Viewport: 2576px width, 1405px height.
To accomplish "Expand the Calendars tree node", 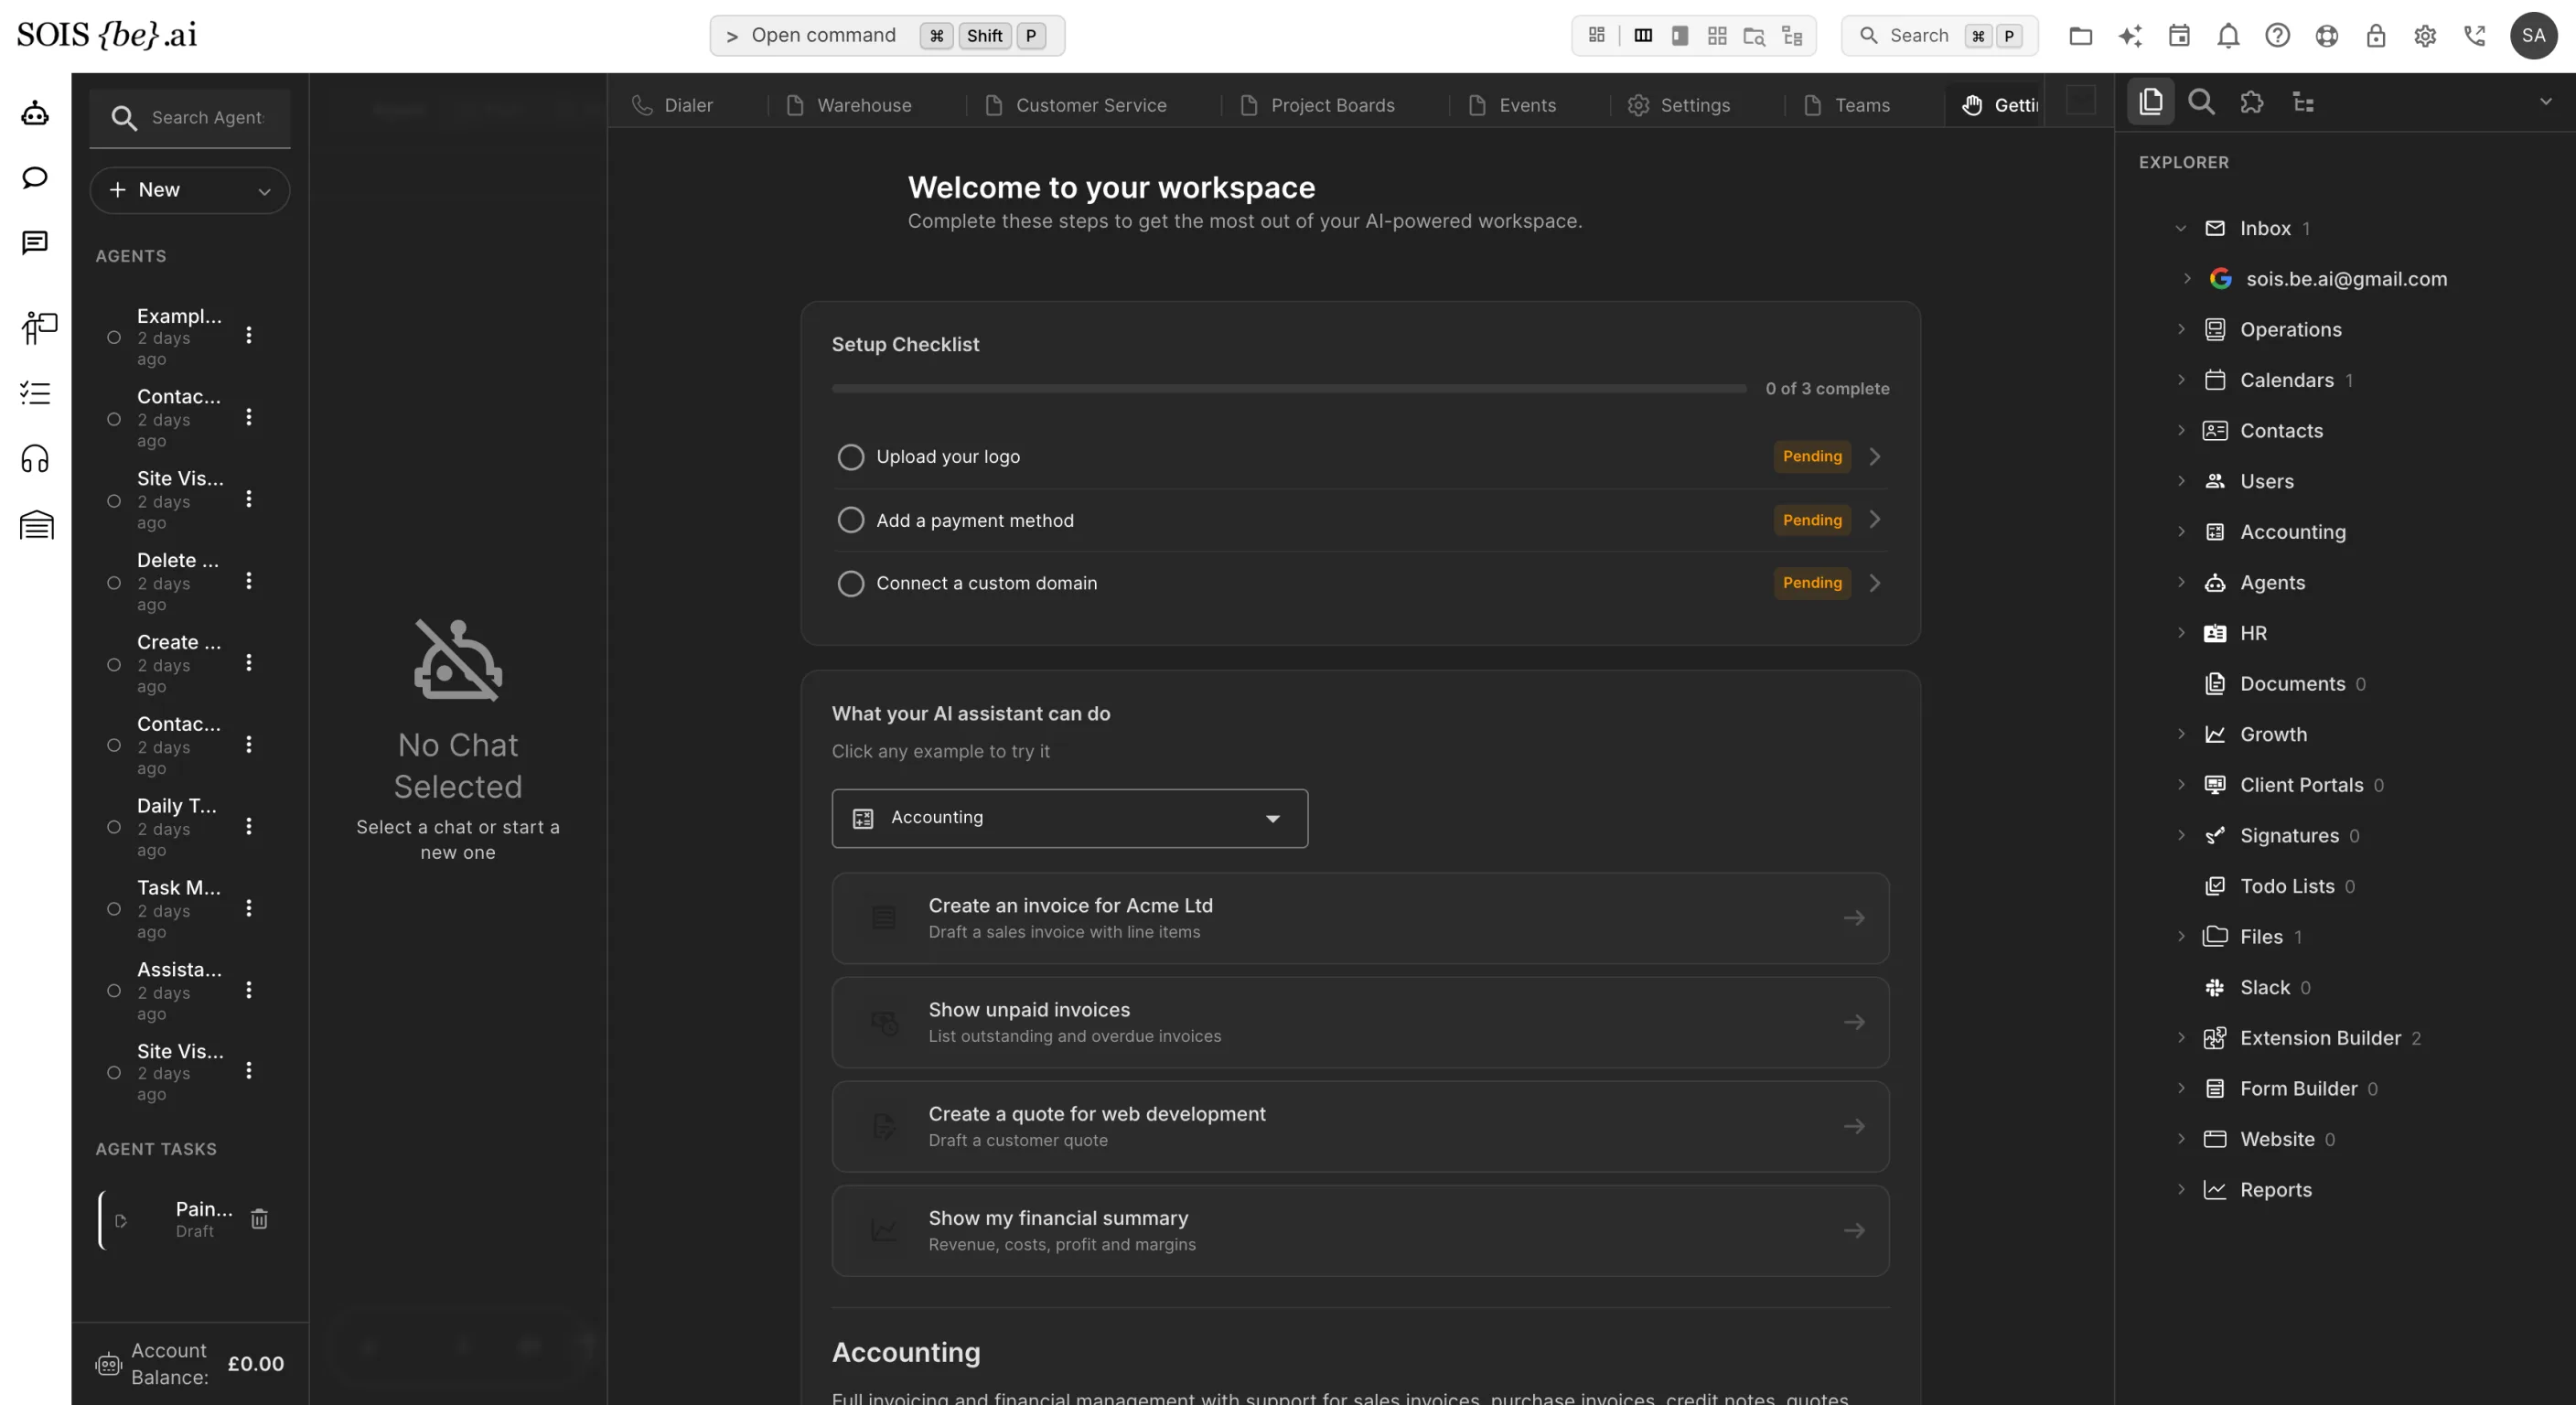I will [2181, 380].
